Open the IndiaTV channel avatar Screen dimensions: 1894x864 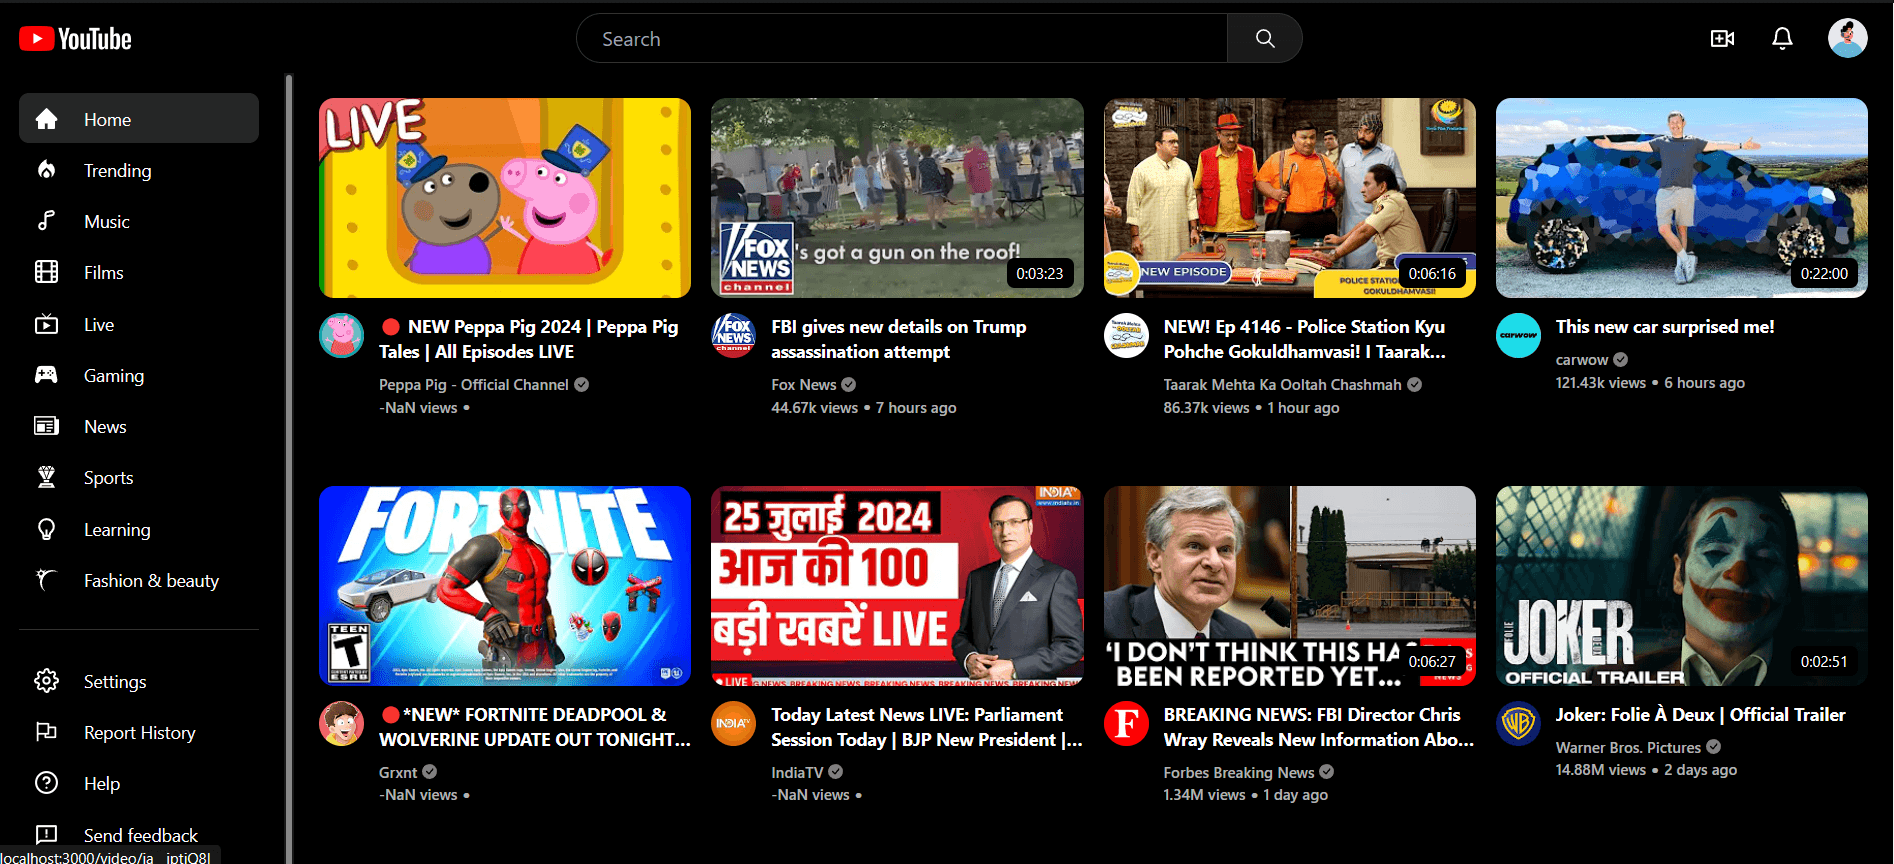click(733, 723)
